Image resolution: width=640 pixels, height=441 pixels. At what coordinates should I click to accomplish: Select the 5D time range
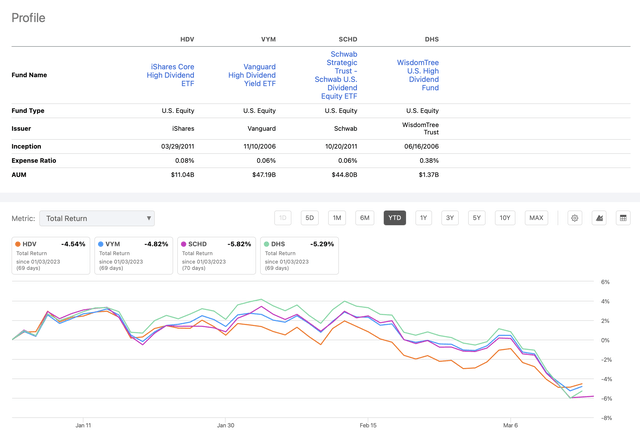[x=310, y=218]
